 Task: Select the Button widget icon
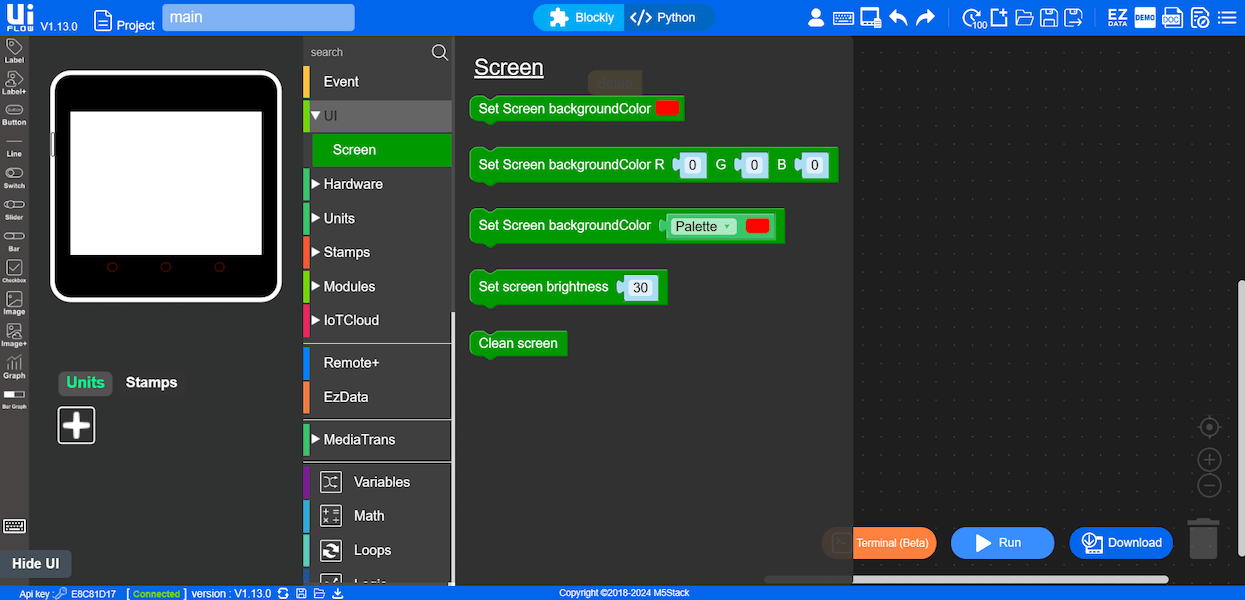point(14,114)
